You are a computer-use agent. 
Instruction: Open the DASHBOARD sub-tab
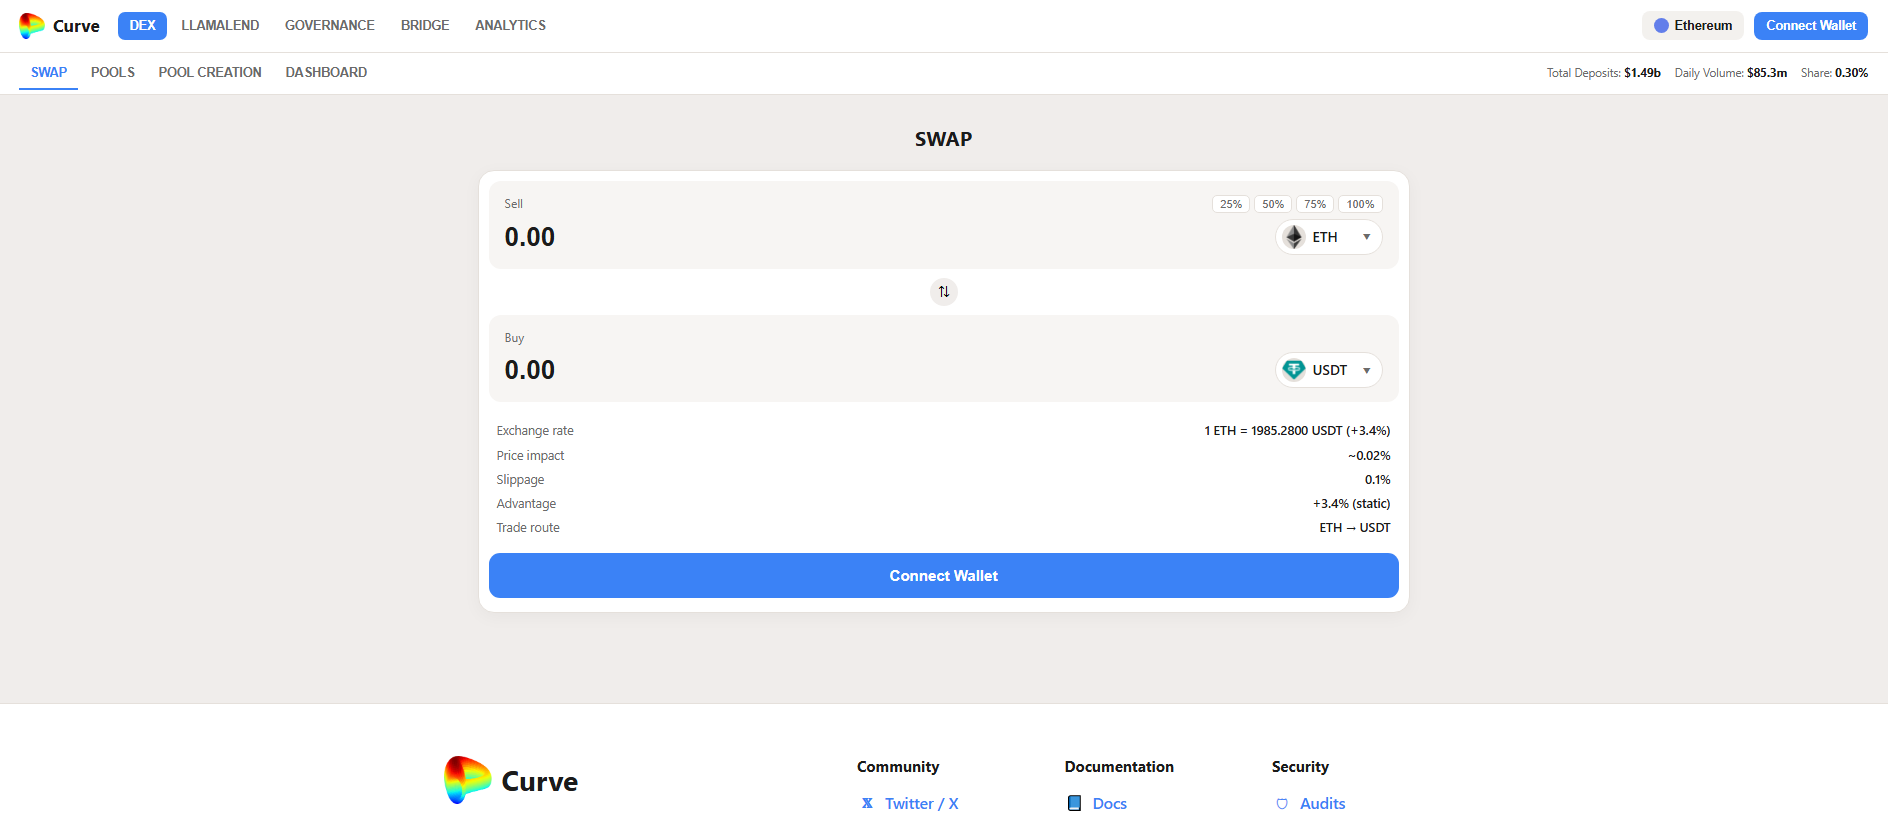pyautogui.click(x=326, y=72)
